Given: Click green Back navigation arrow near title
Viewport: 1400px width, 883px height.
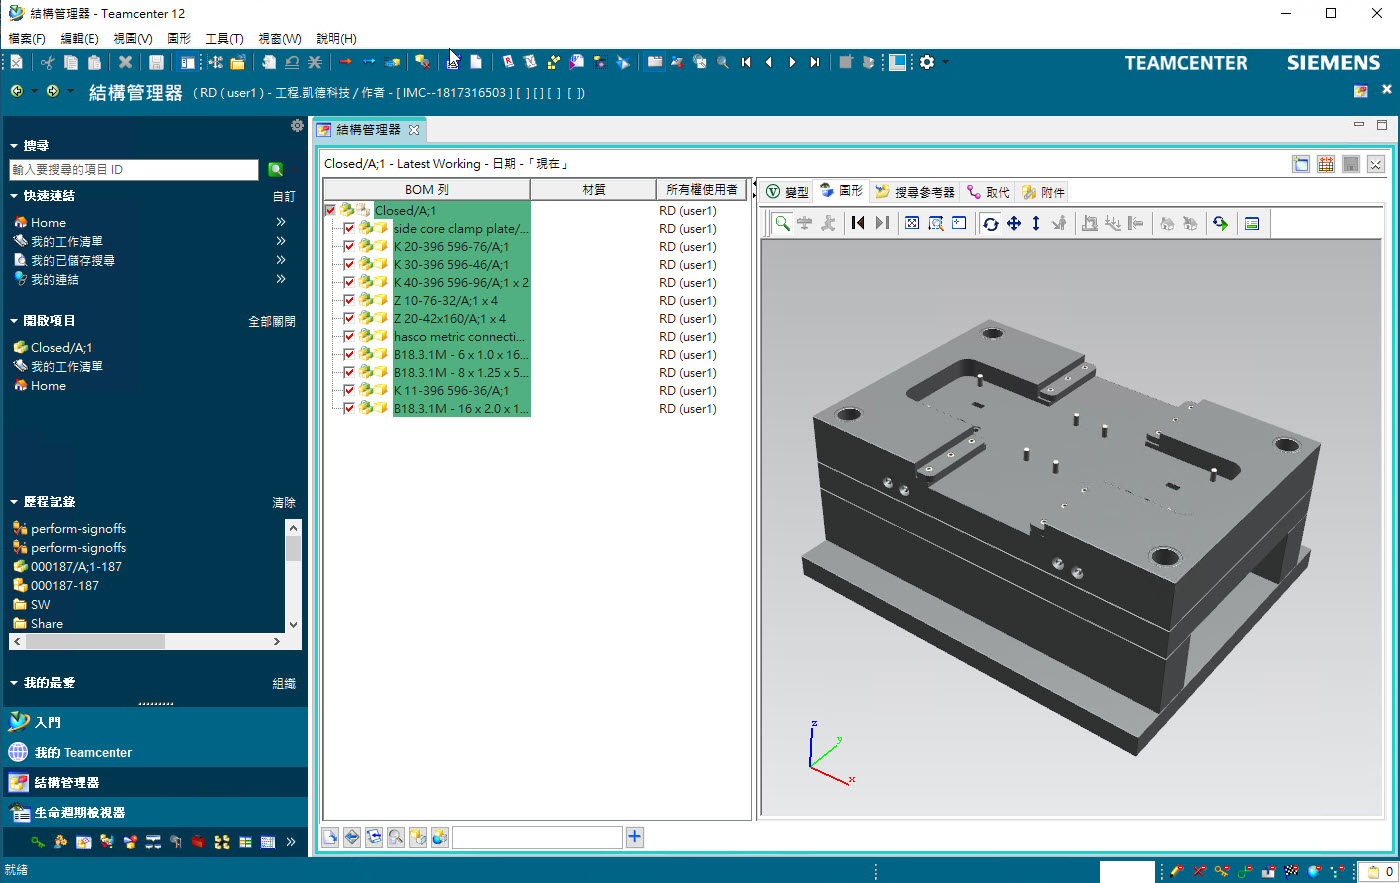Looking at the screenshot, I should (x=17, y=91).
